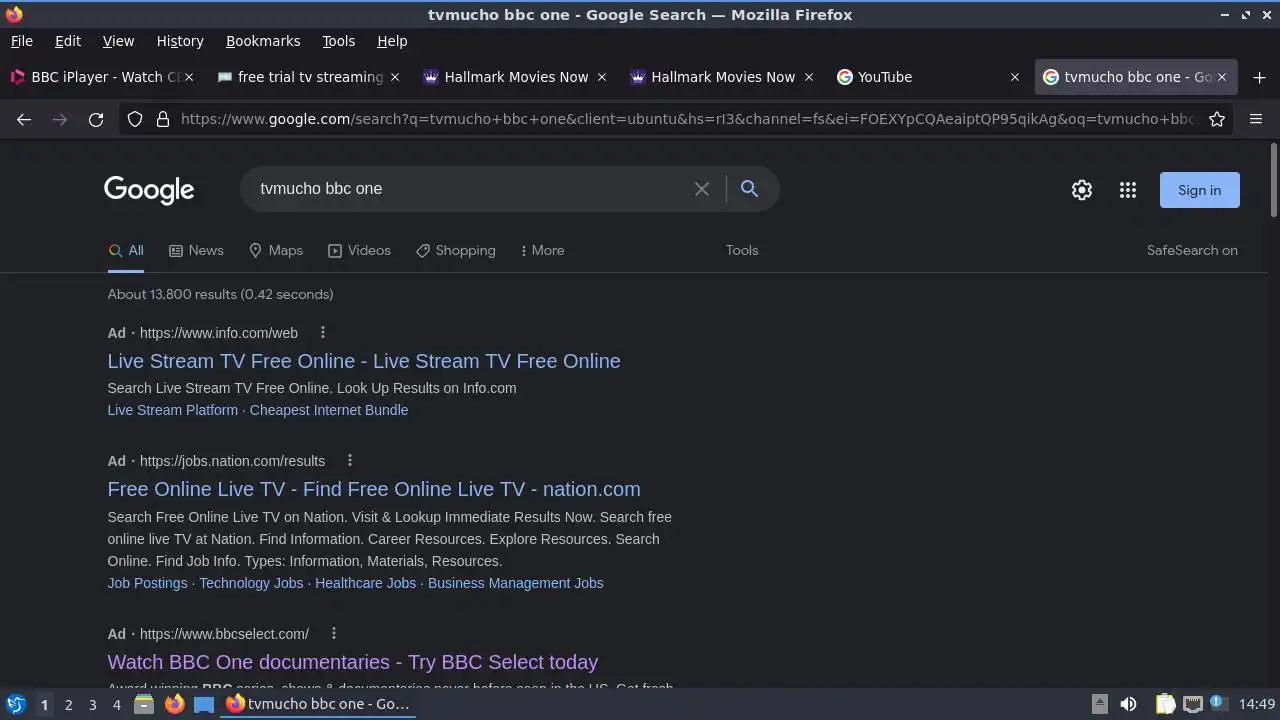Open the Google apps grid icon
Image resolution: width=1280 pixels, height=720 pixels.
pos(1128,190)
